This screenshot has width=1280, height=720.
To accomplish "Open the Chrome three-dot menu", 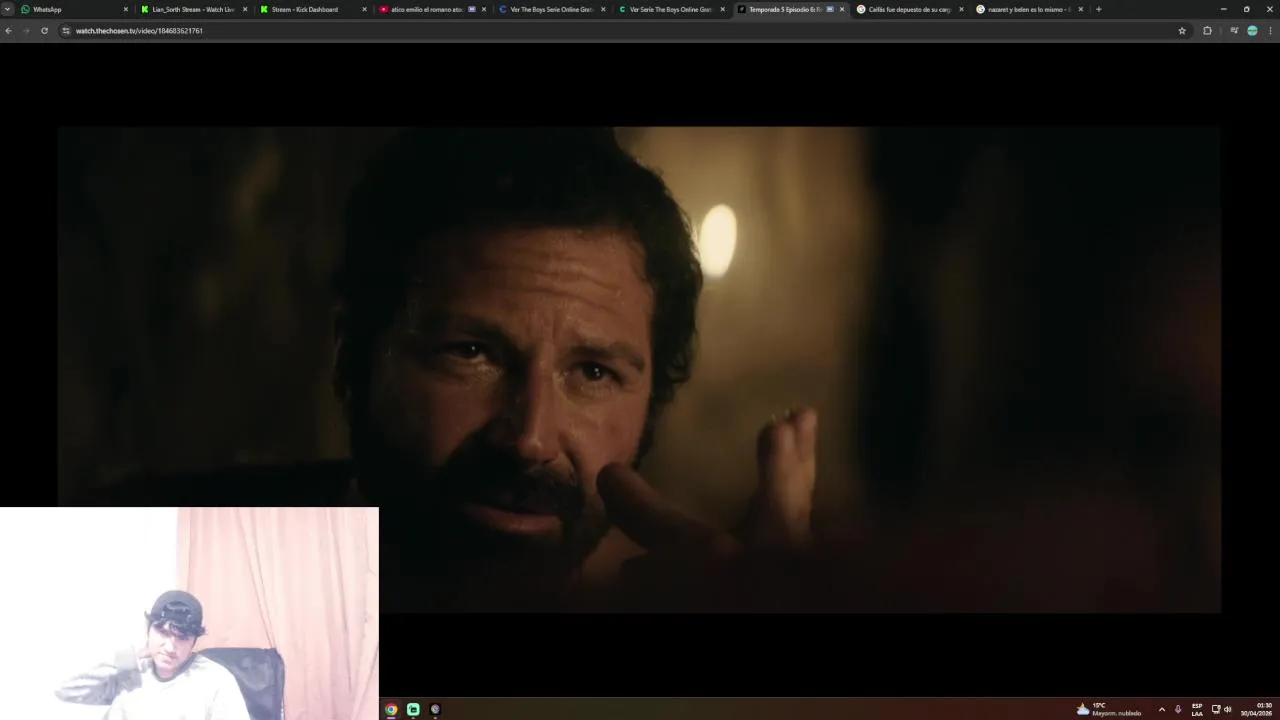I will (x=1270, y=31).
